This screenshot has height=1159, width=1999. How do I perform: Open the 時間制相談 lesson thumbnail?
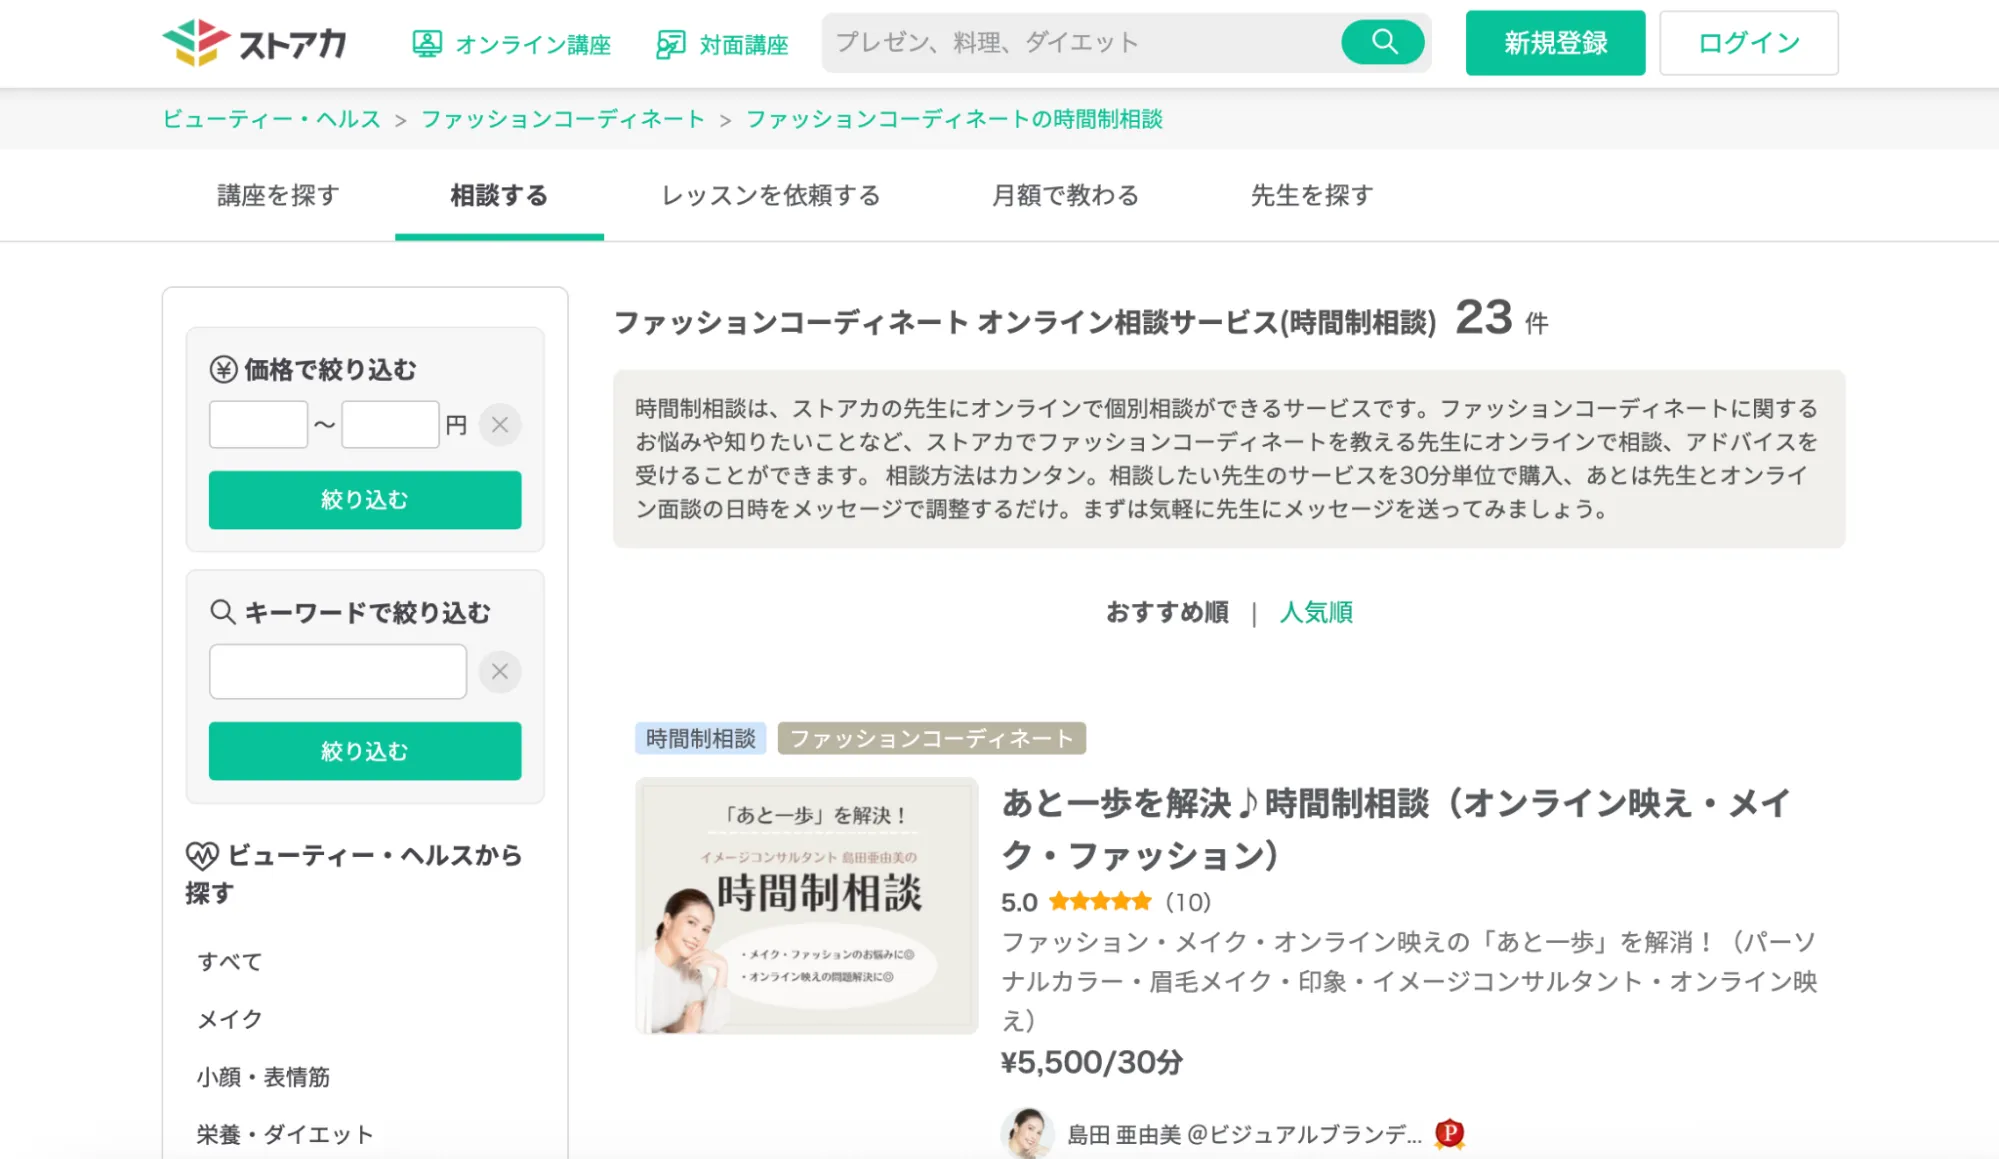coord(806,906)
